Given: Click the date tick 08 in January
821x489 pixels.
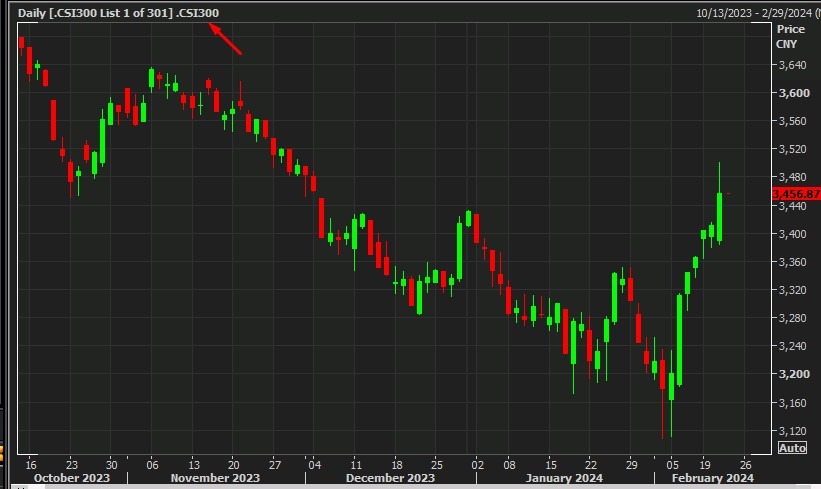Looking at the screenshot, I should [509, 465].
